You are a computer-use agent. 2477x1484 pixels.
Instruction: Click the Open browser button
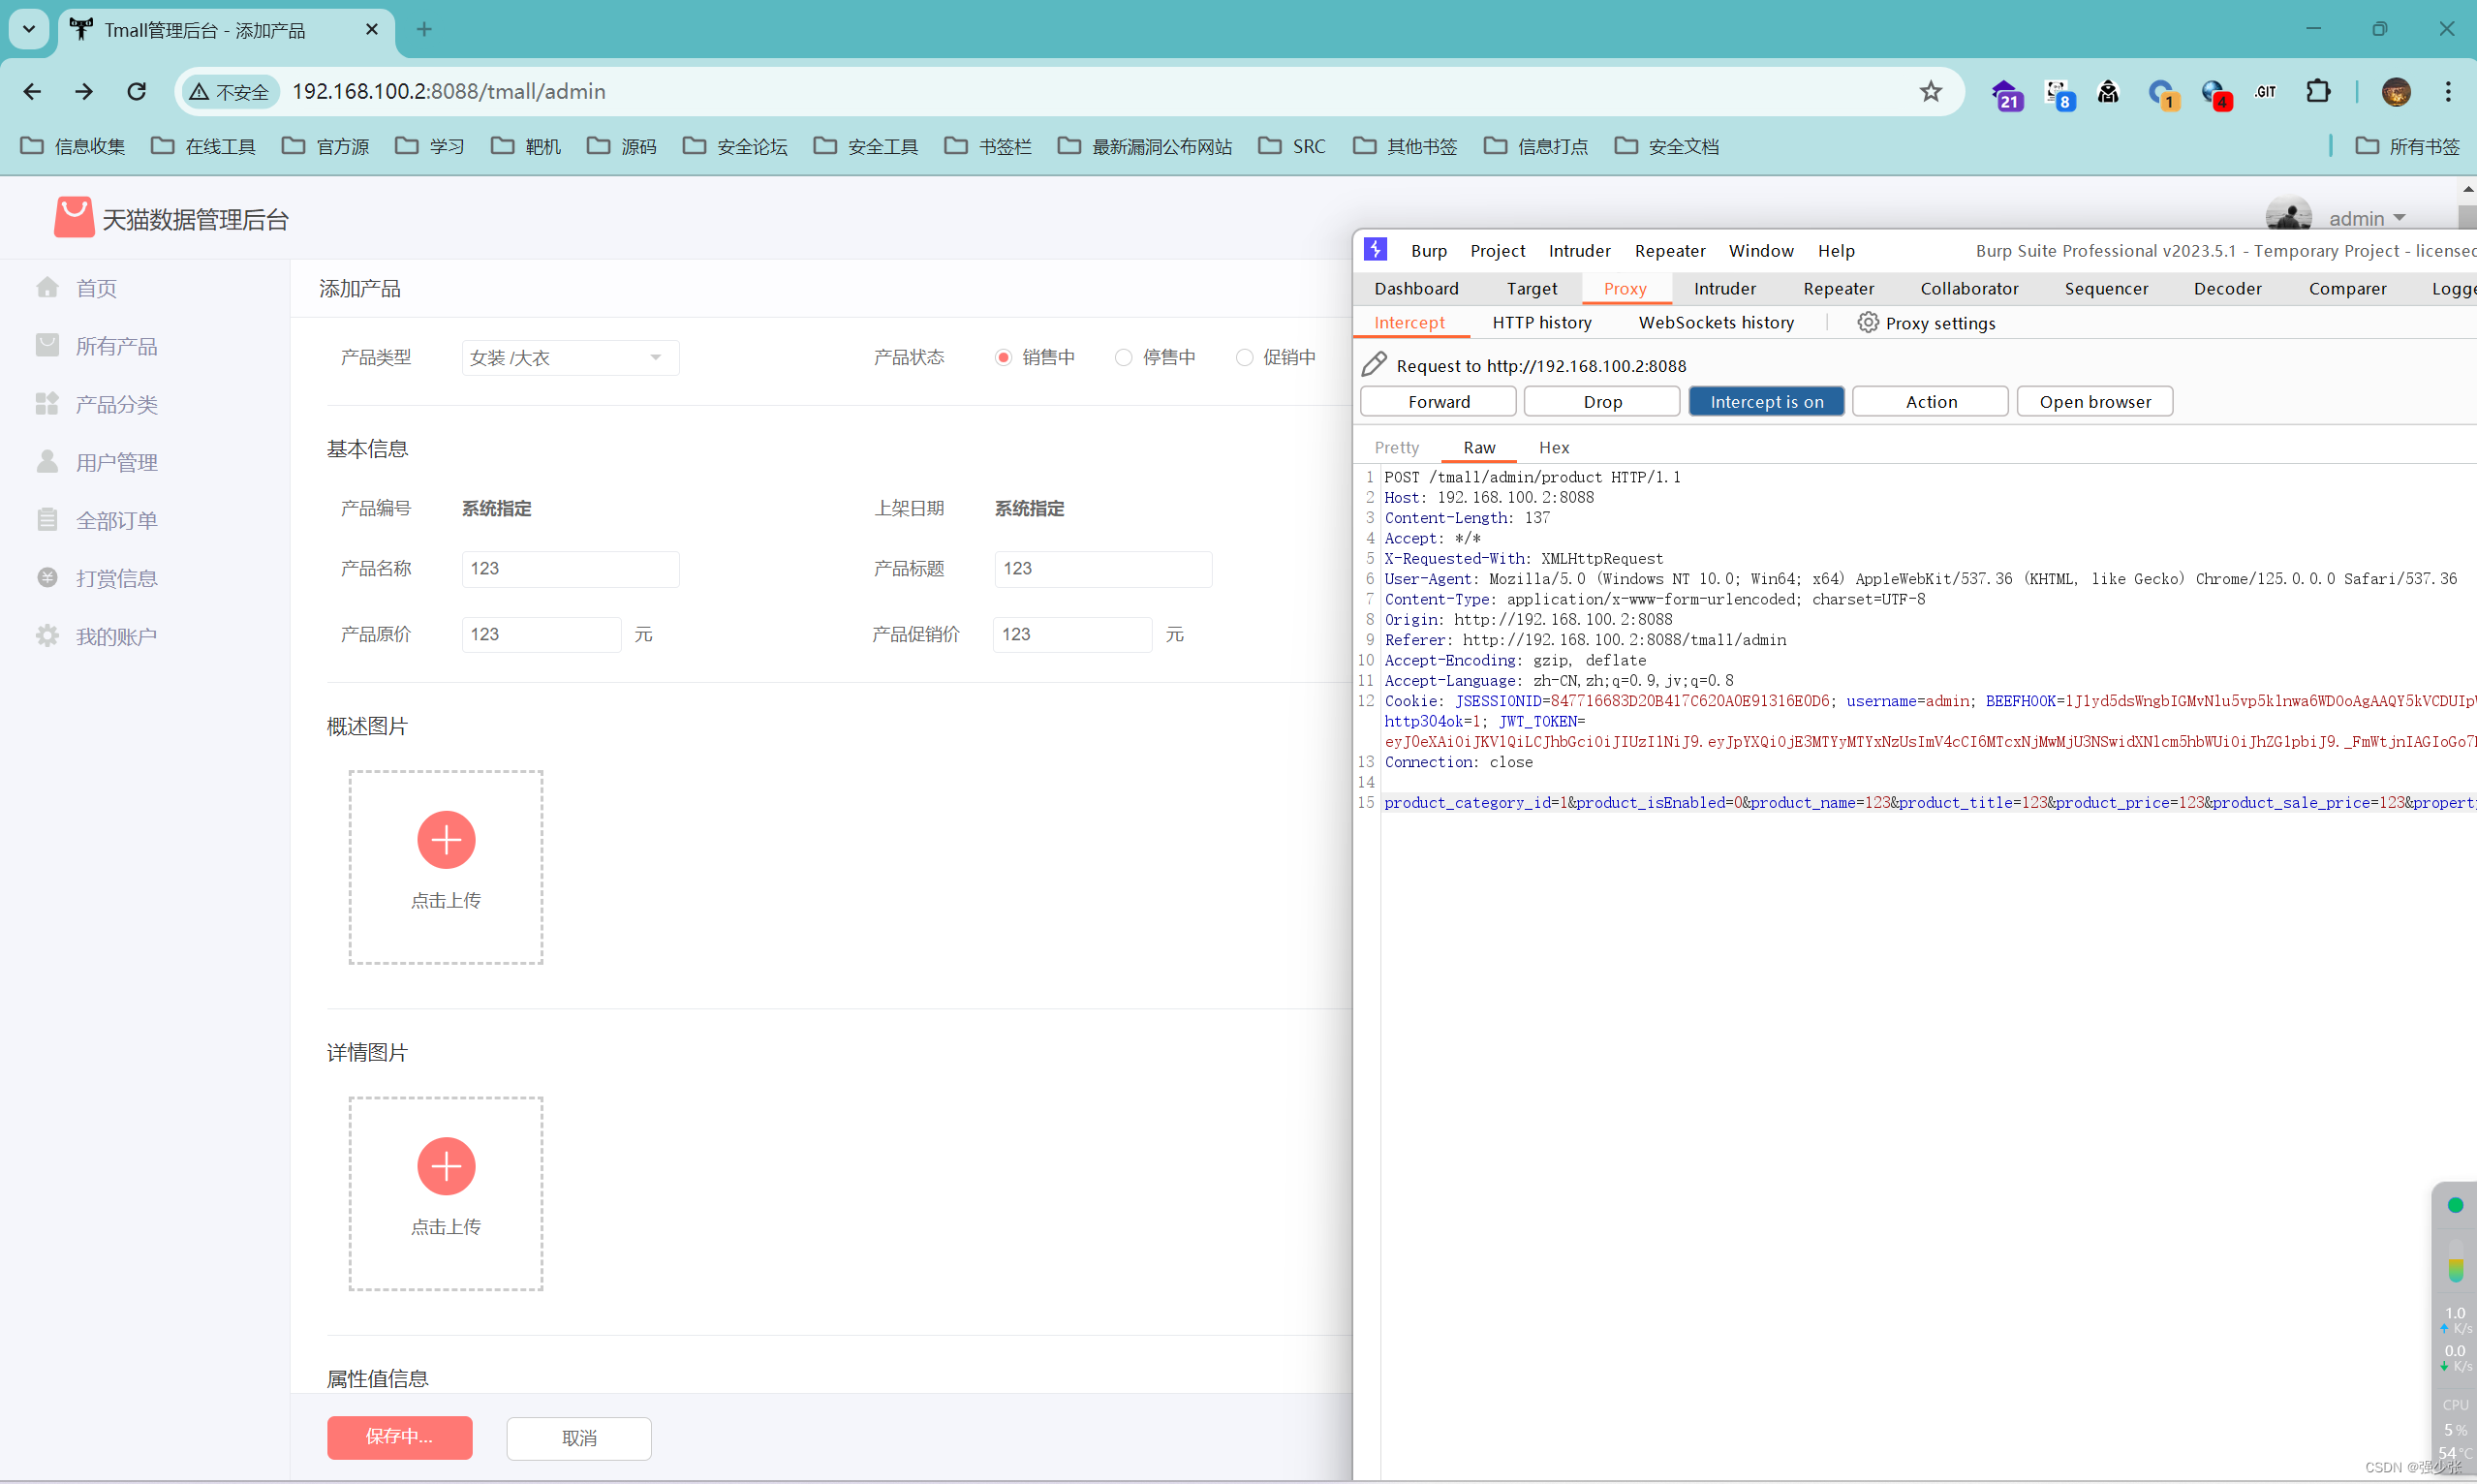click(2094, 401)
